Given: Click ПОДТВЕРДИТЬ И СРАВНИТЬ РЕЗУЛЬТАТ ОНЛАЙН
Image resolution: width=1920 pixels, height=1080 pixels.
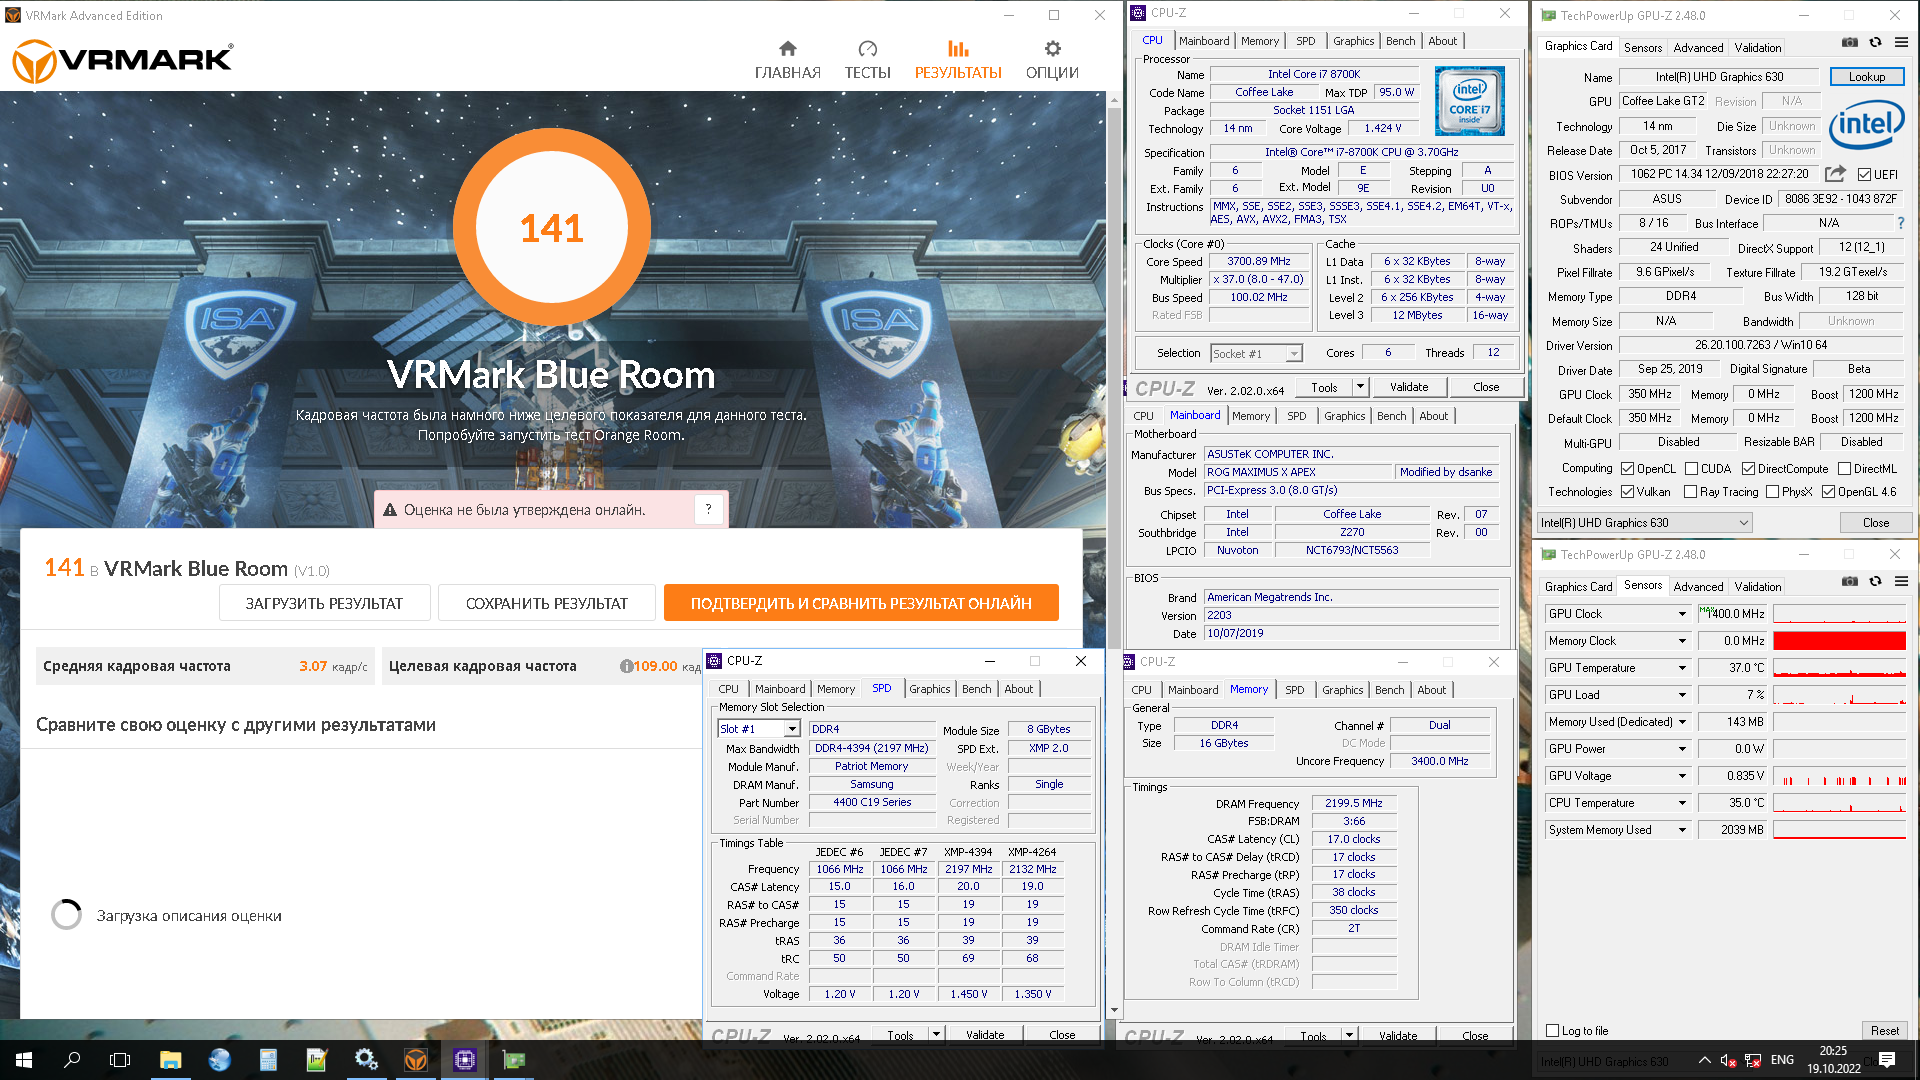Looking at the screenshot, I should click(861, 603).
